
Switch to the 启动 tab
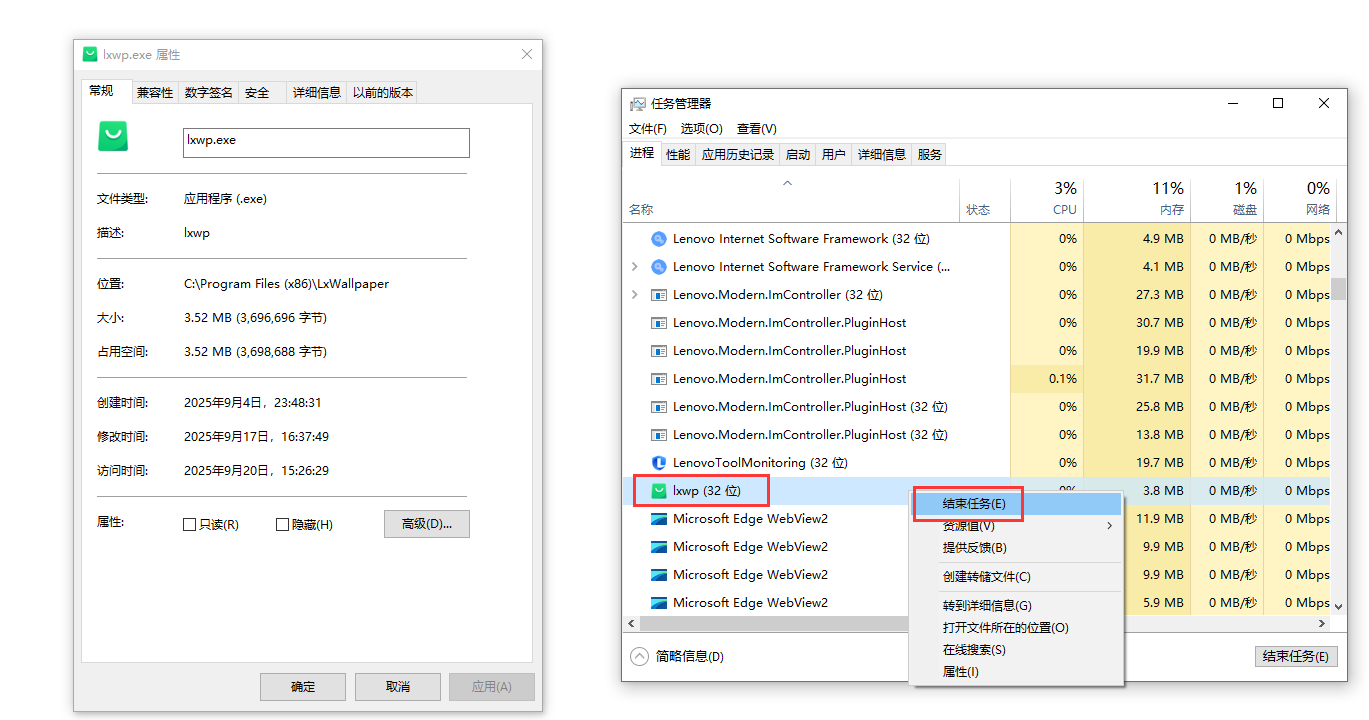click(798, 154)
